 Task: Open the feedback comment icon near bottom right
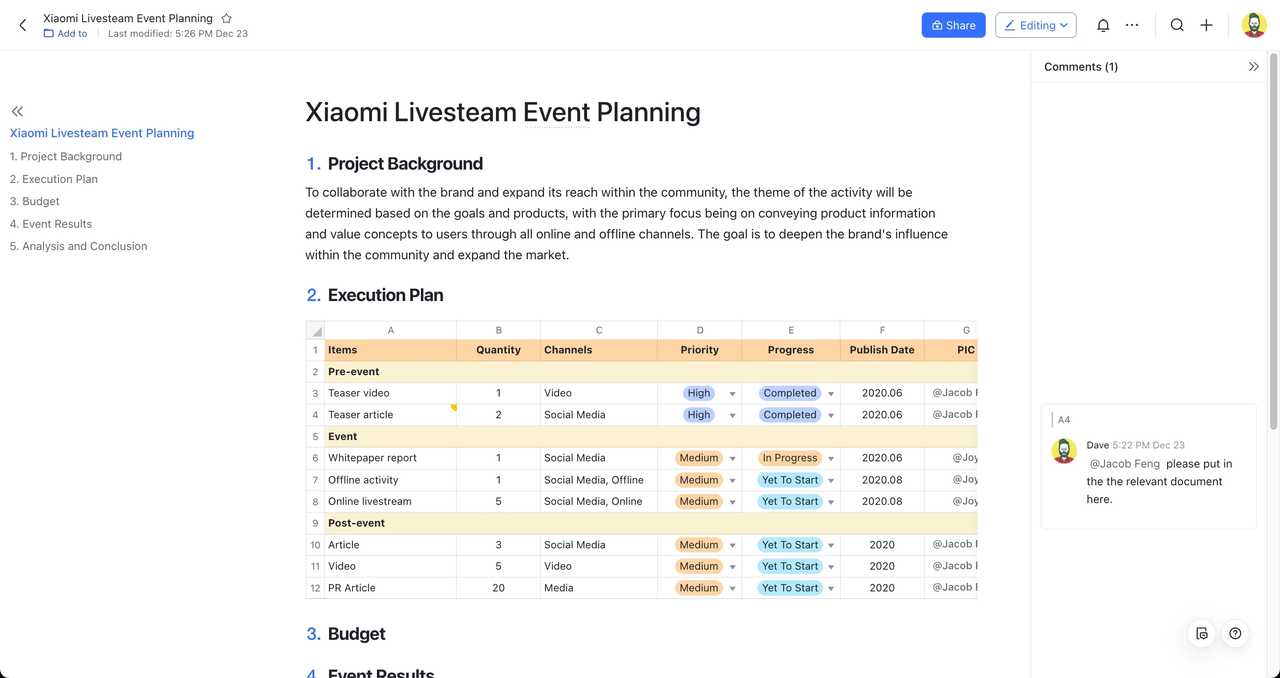[x=1201, y=633]
